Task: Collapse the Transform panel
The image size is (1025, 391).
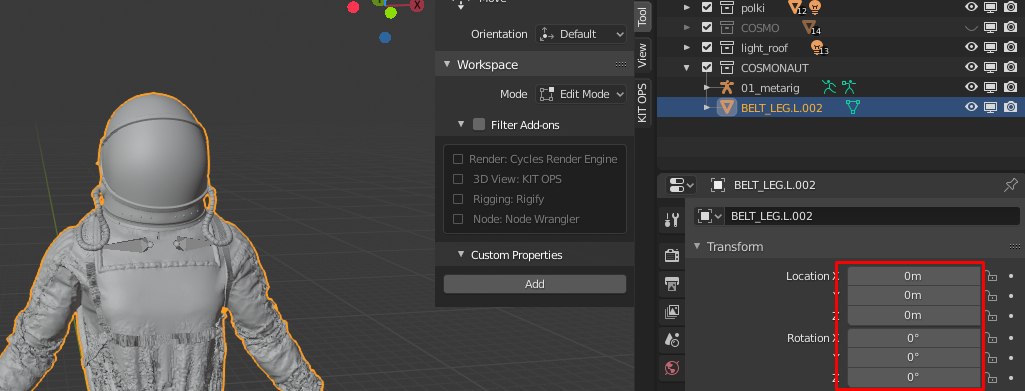Action: pyautogui.click(x=697, y=246)
